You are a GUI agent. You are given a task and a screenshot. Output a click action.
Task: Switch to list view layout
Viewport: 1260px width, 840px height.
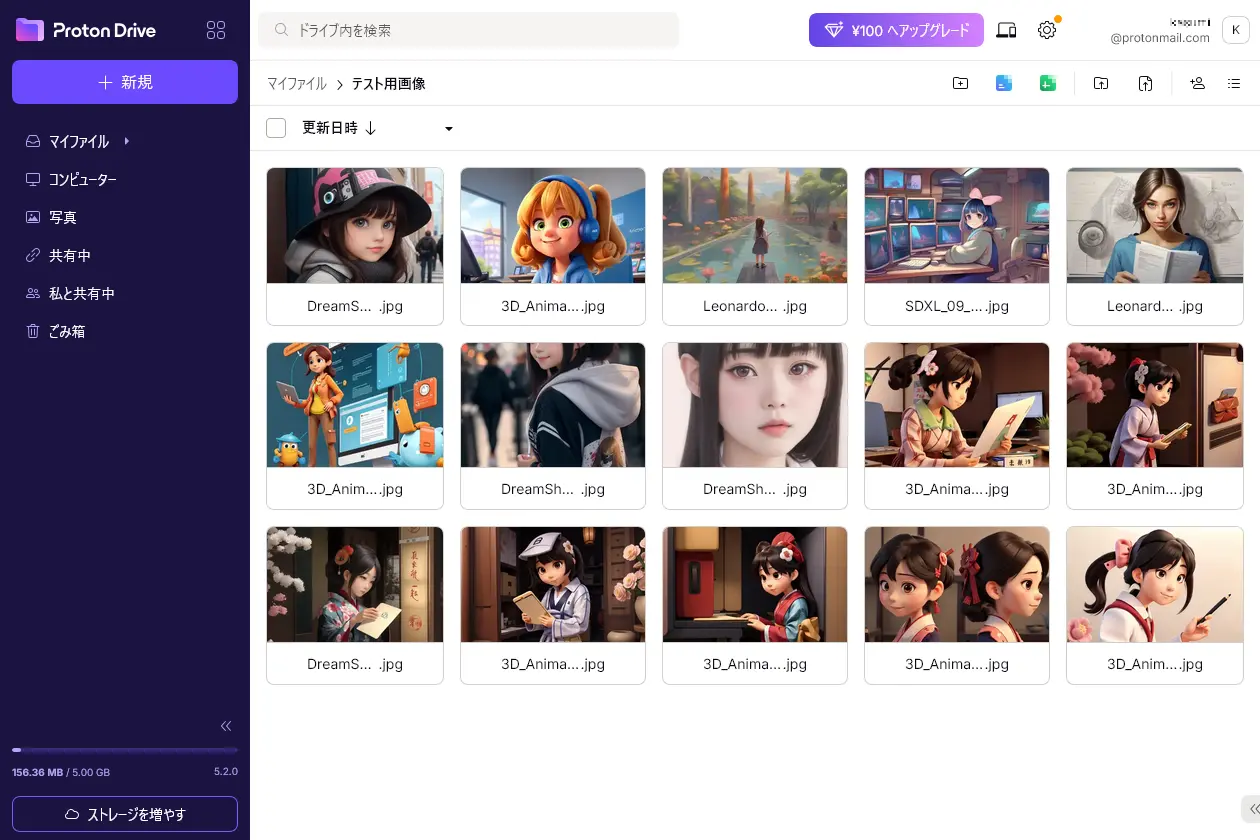coord(1234,84)
